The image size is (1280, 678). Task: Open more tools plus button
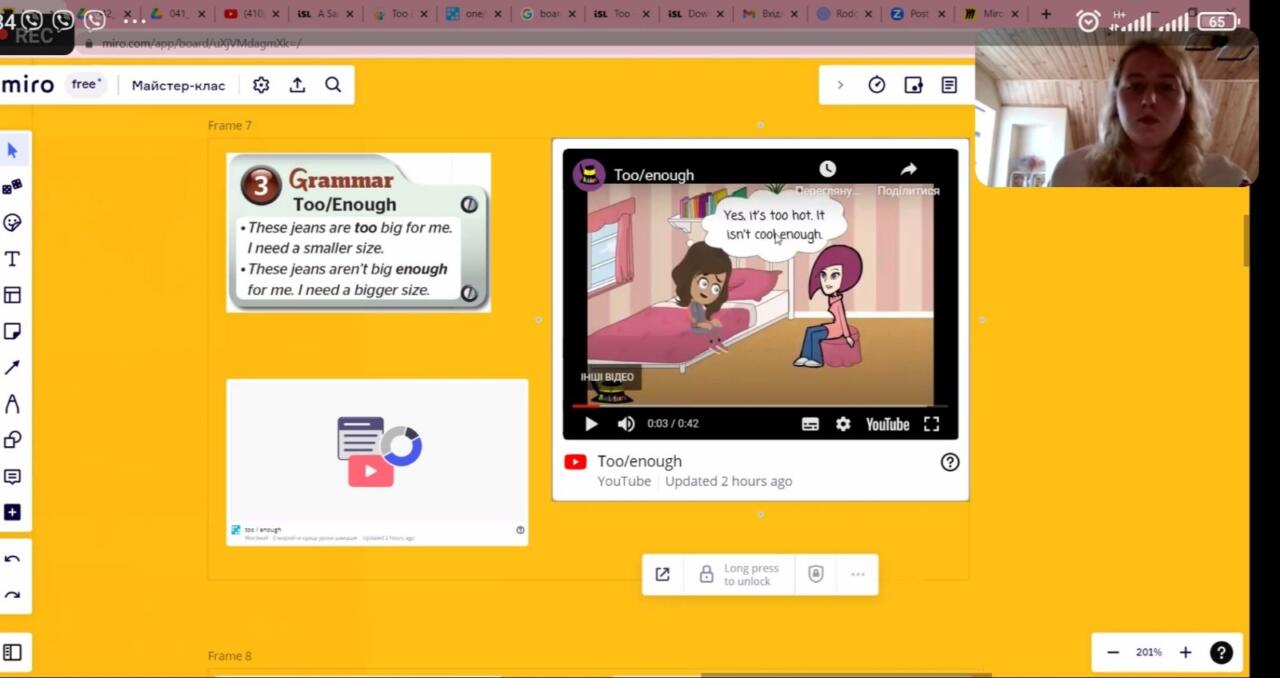[x=13, y=512]
